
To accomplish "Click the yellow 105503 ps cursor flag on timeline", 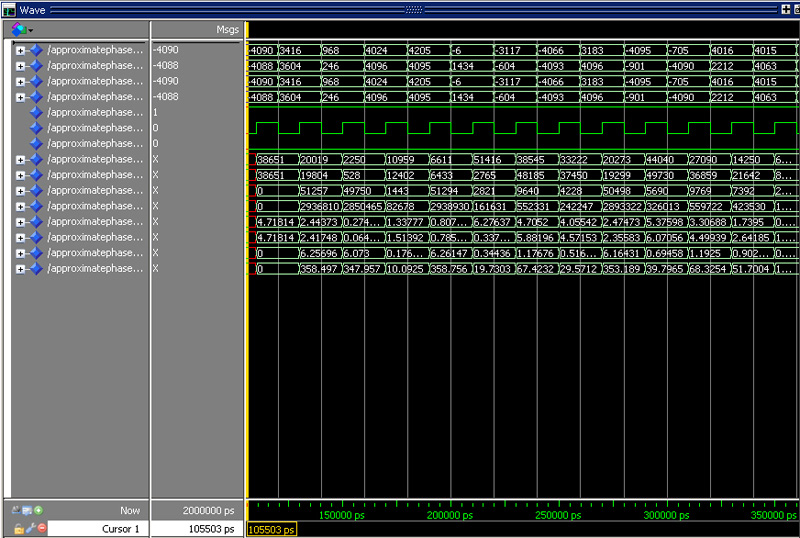I will (271, 529).
